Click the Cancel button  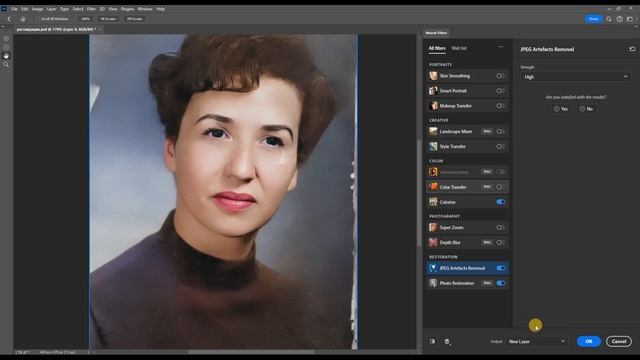click(619, 341)
